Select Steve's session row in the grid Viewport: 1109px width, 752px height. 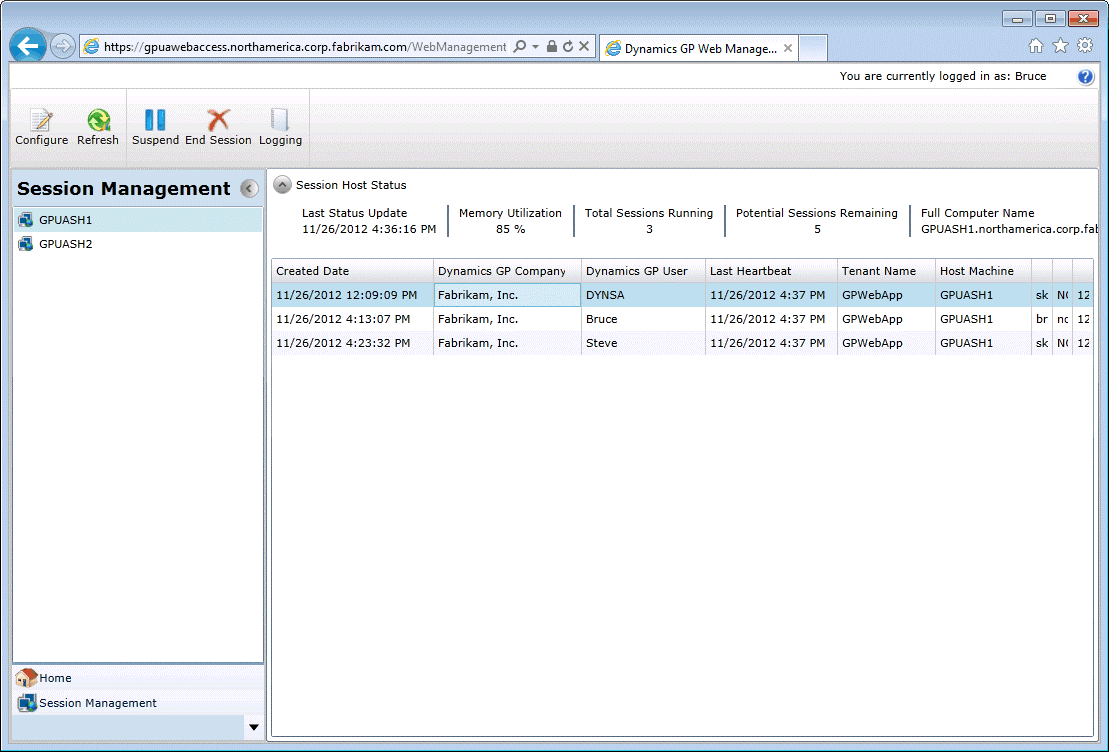[600, 342]
